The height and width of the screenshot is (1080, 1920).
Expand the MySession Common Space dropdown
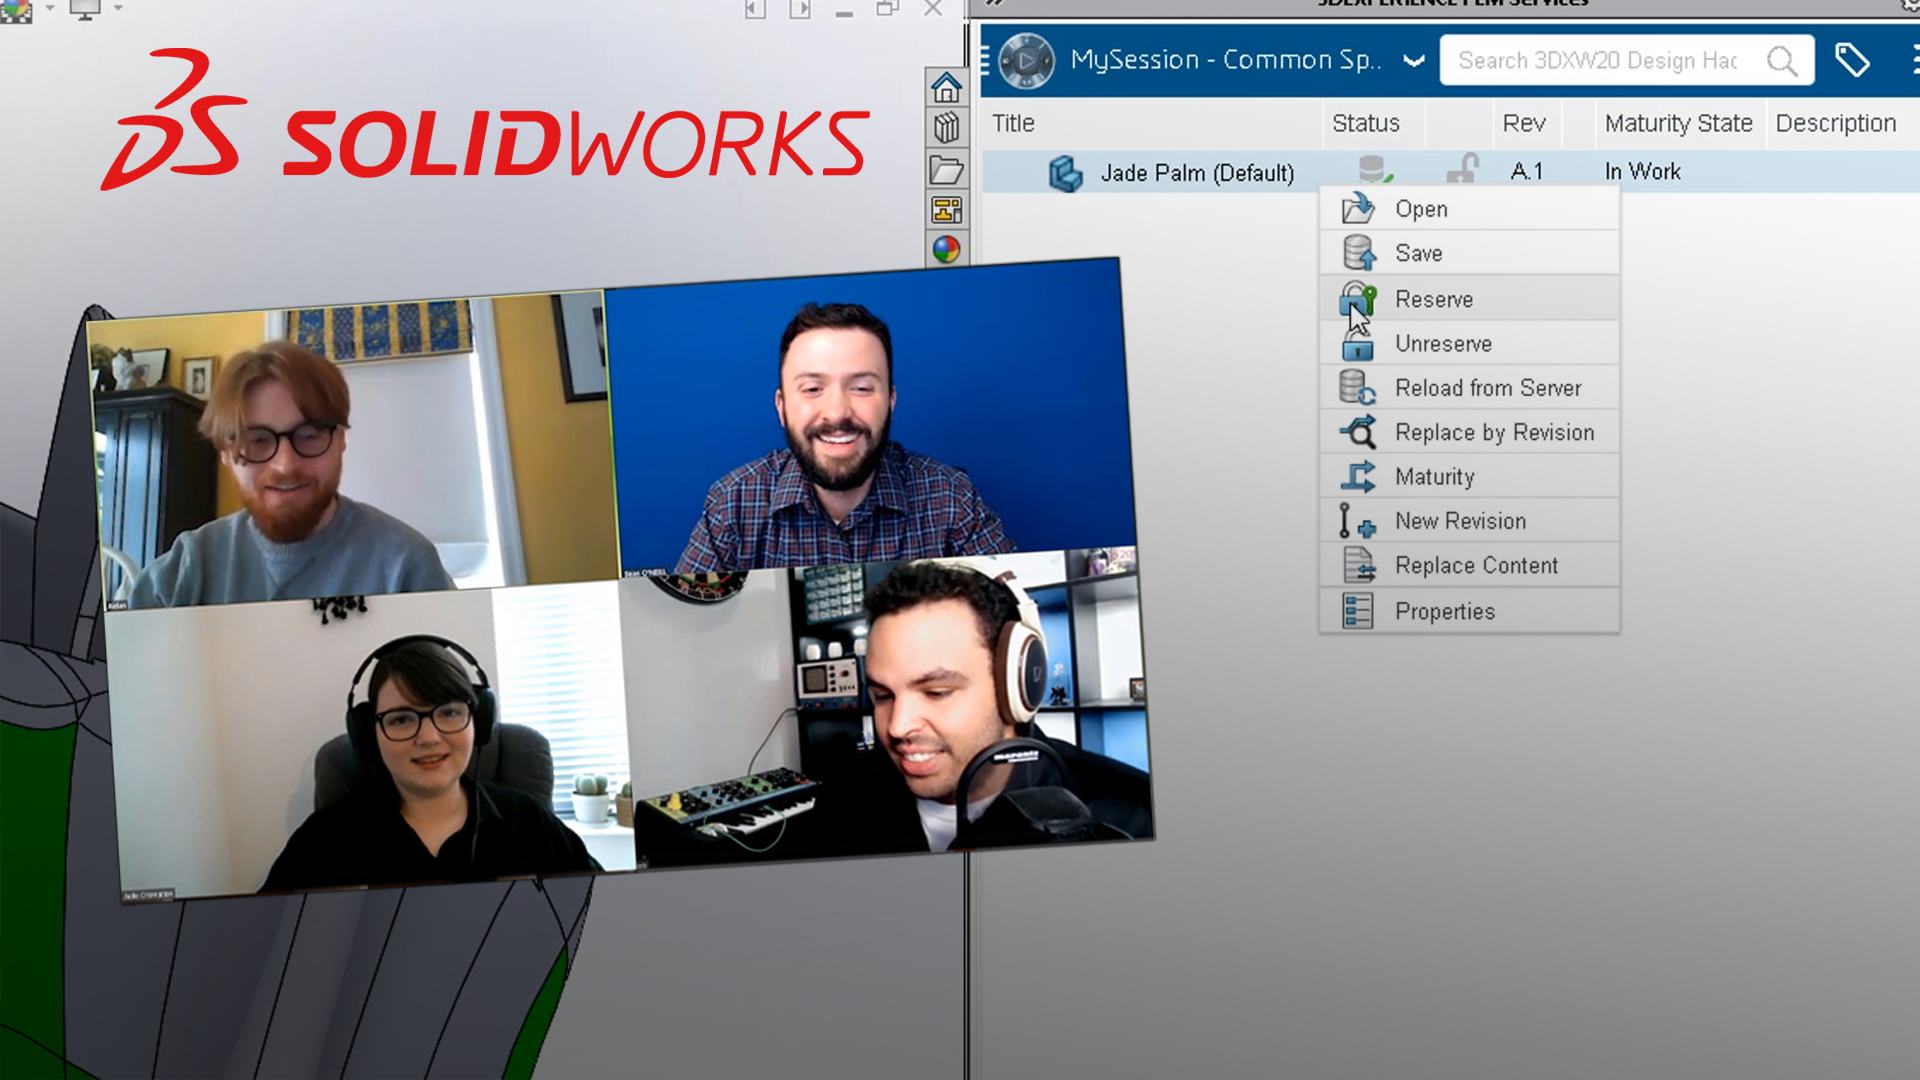tap(1414, 60)
